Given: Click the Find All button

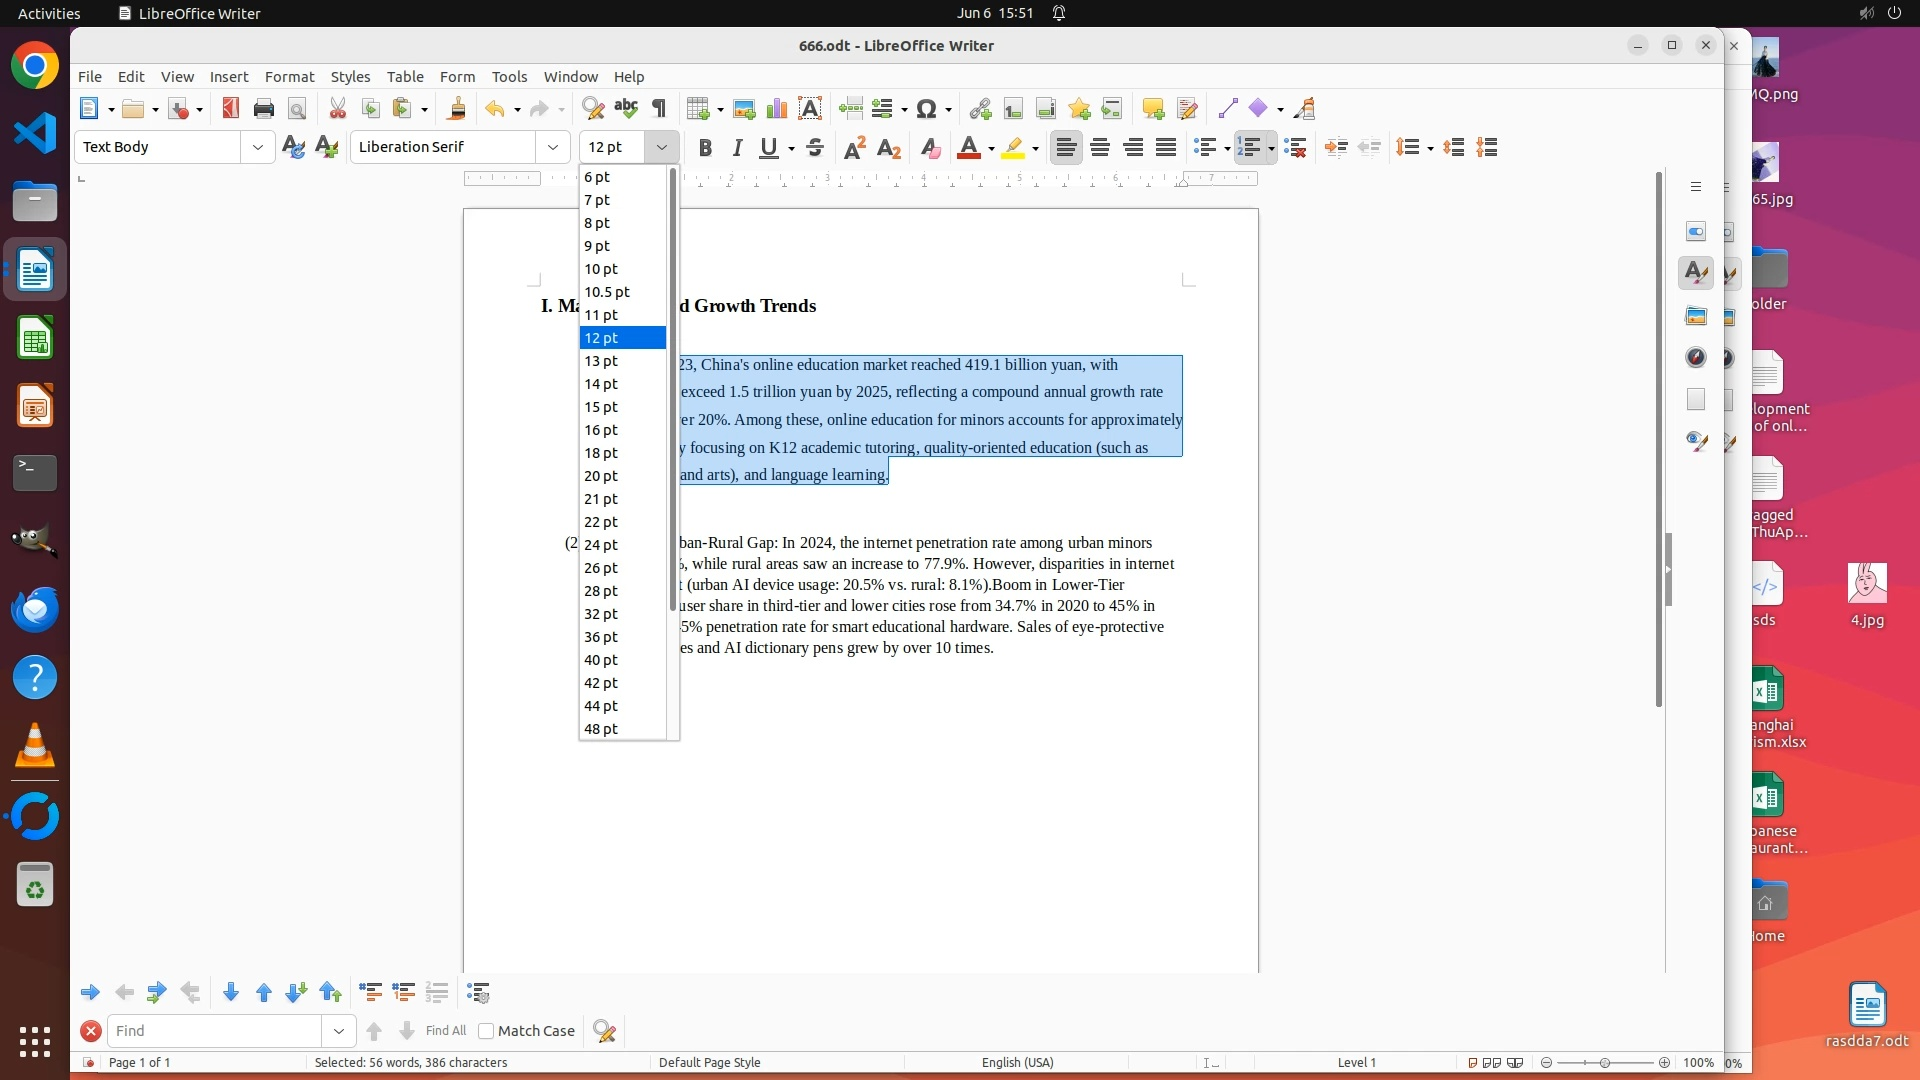Looking at the screenshot, I should point(445,1031).
